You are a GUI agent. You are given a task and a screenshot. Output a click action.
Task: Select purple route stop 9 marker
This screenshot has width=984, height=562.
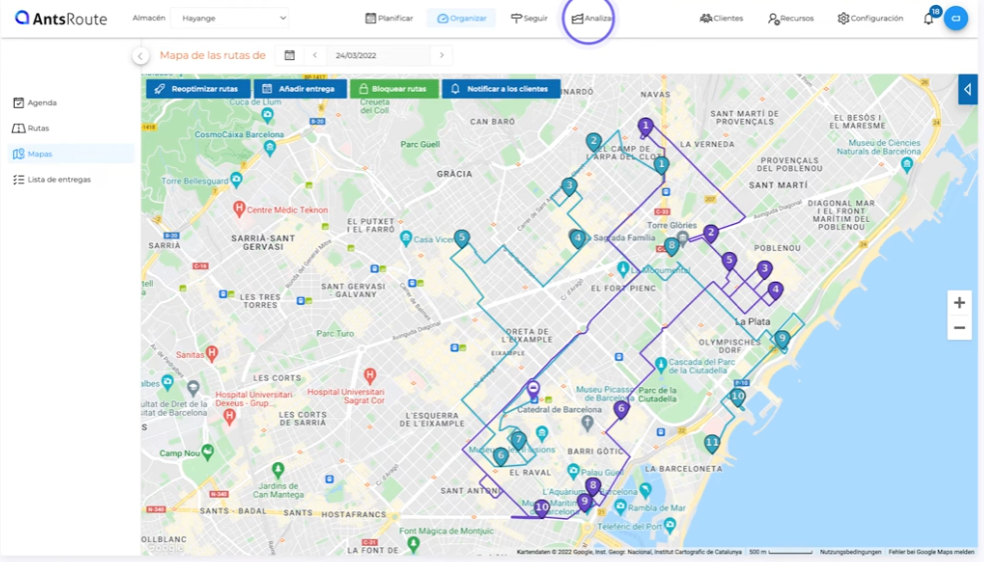coord(584,502)
